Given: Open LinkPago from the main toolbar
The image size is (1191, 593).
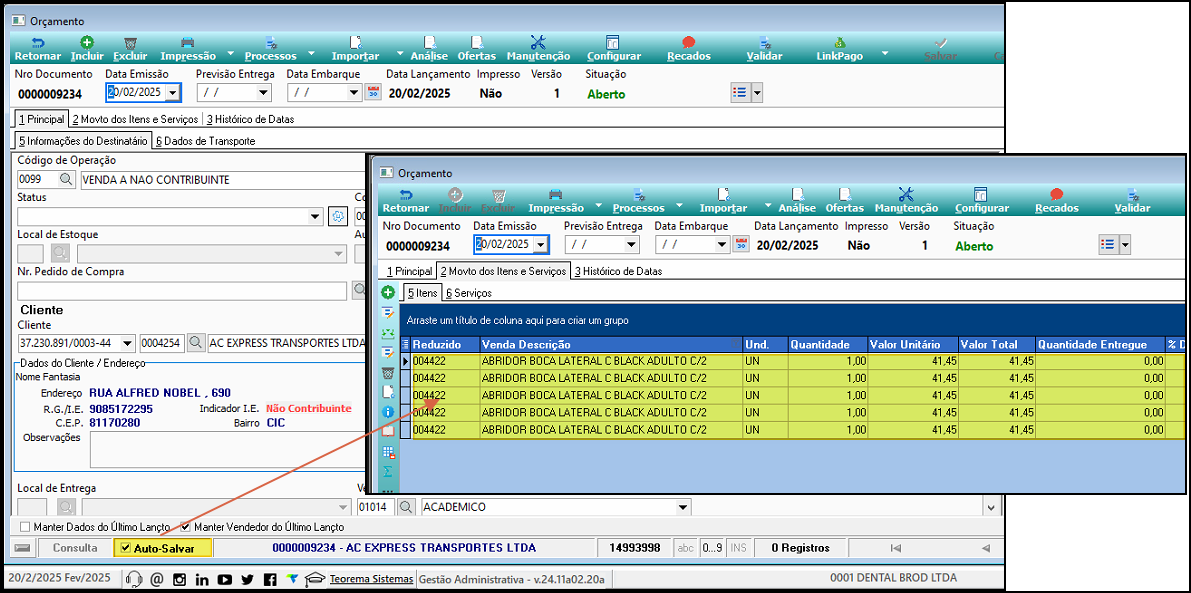Looking at the screenshot, I should point(839,48).
